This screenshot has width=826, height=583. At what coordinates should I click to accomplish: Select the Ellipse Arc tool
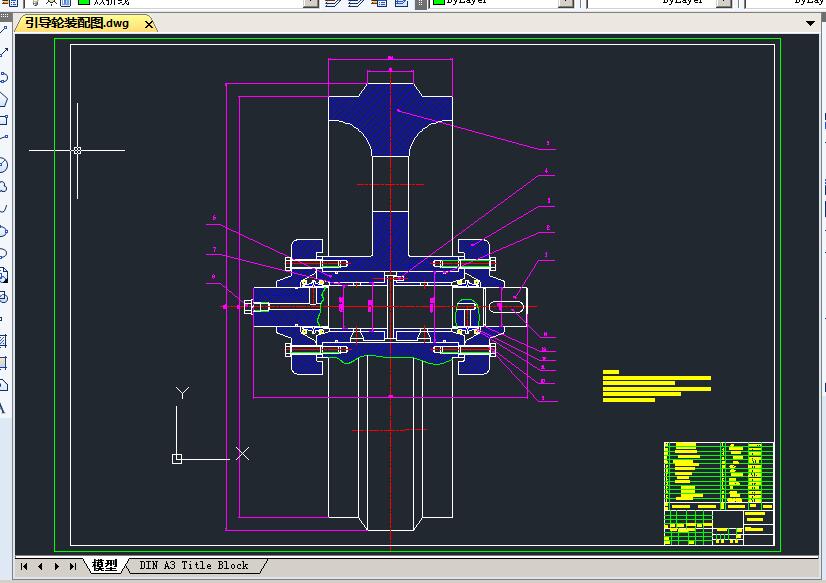click(3, 253)
